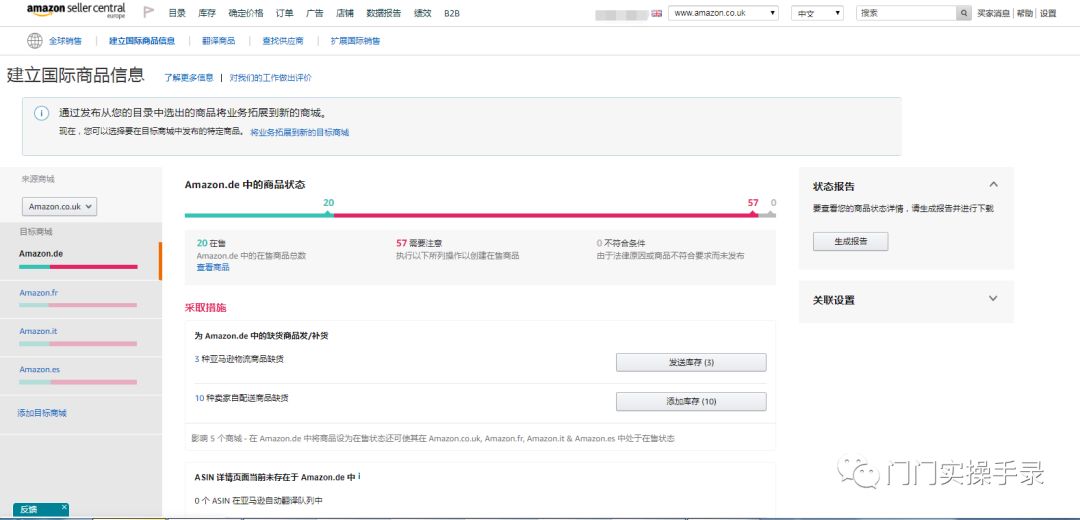Click the 20 在售 count text
The height and width of the screenshot is (520, 1080).
211,243
